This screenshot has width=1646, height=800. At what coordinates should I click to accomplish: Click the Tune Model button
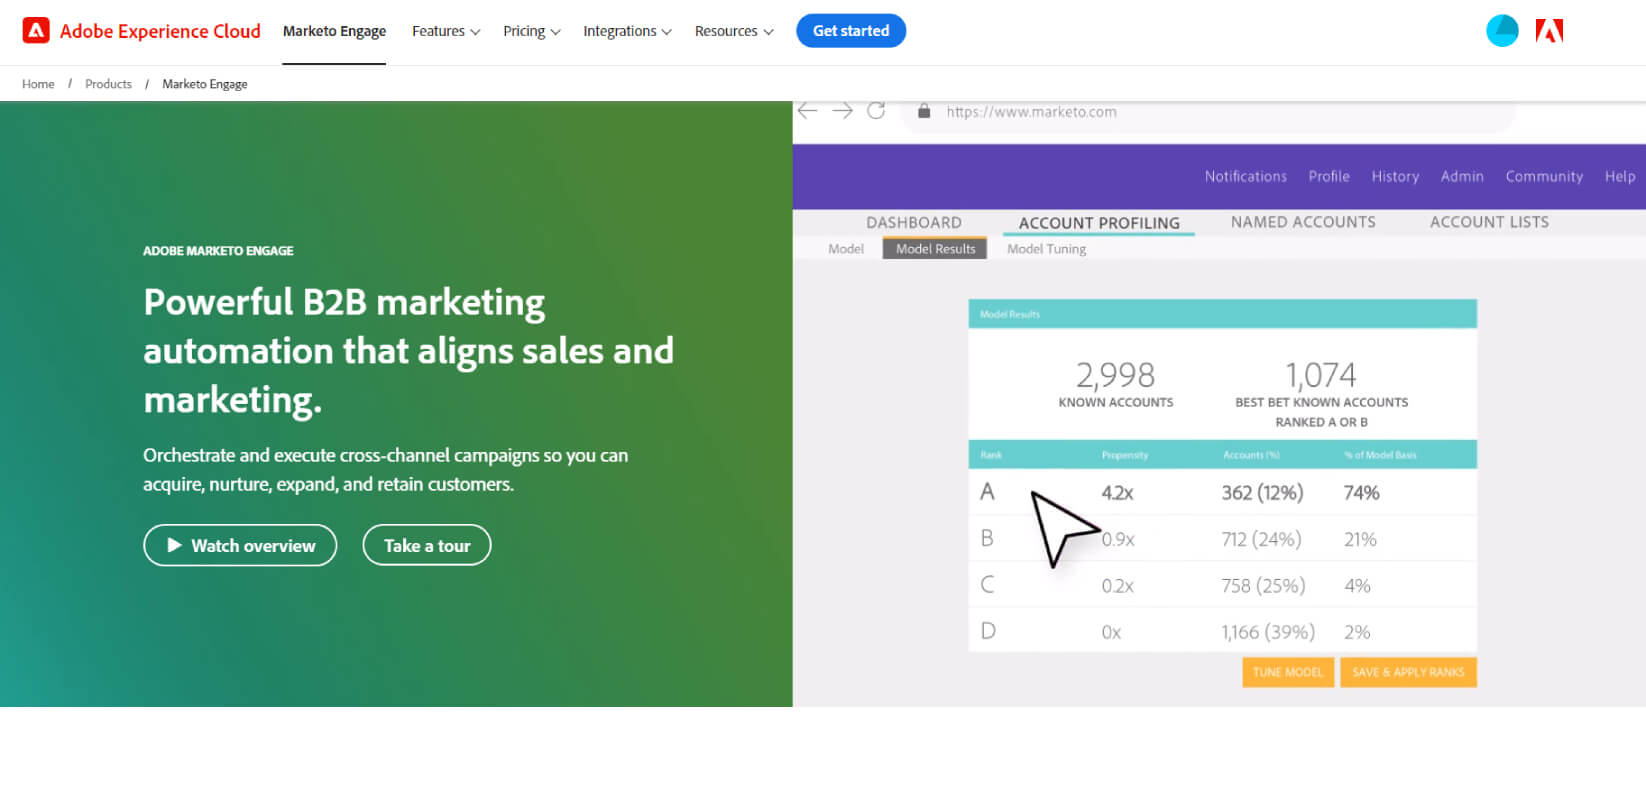pos(1288,672)
